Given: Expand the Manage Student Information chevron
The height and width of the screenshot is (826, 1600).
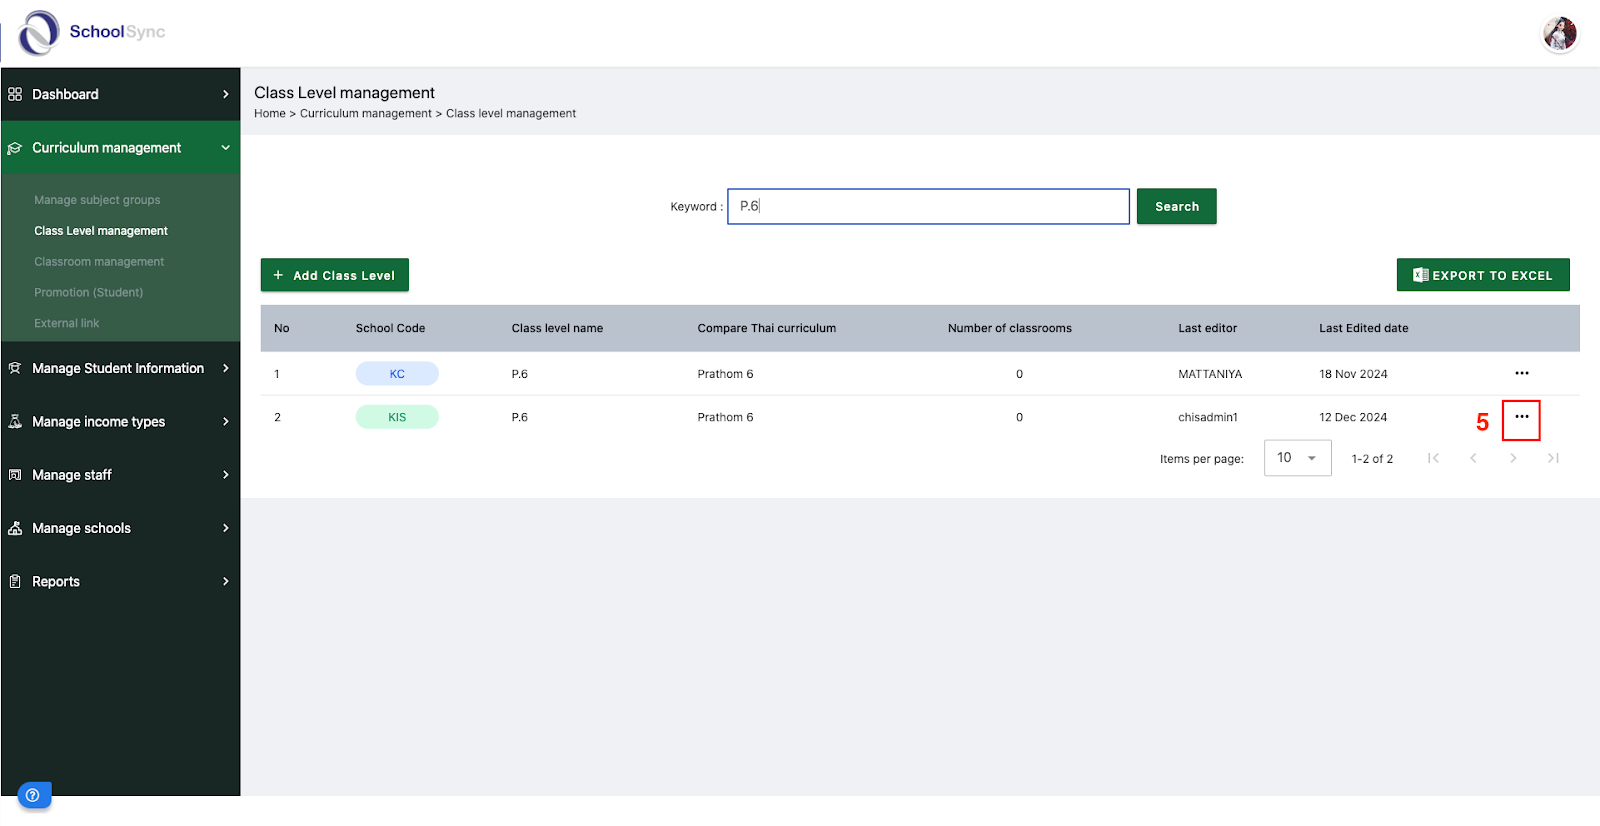Looking at the screenshot, I should pos(225,368).
